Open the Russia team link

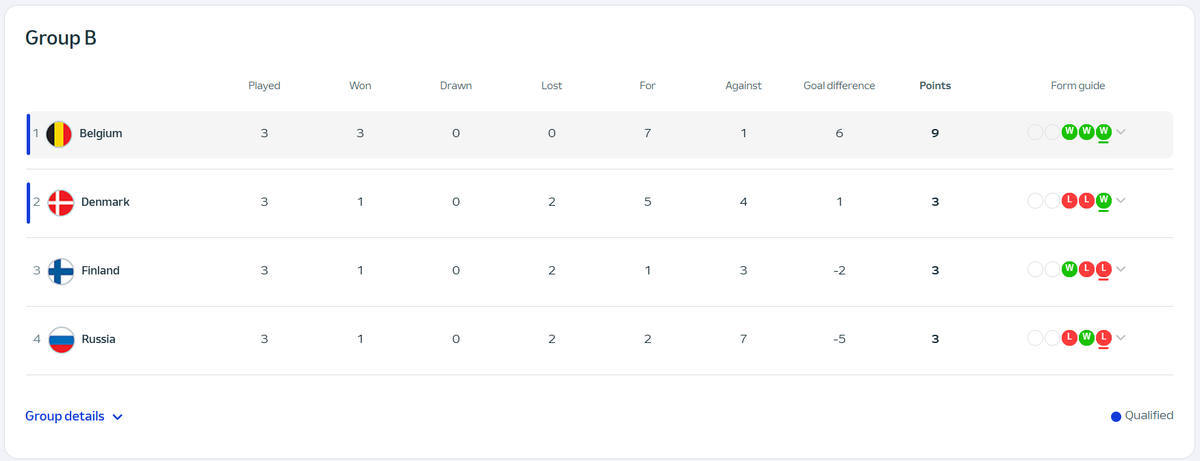tap(98, 339)
